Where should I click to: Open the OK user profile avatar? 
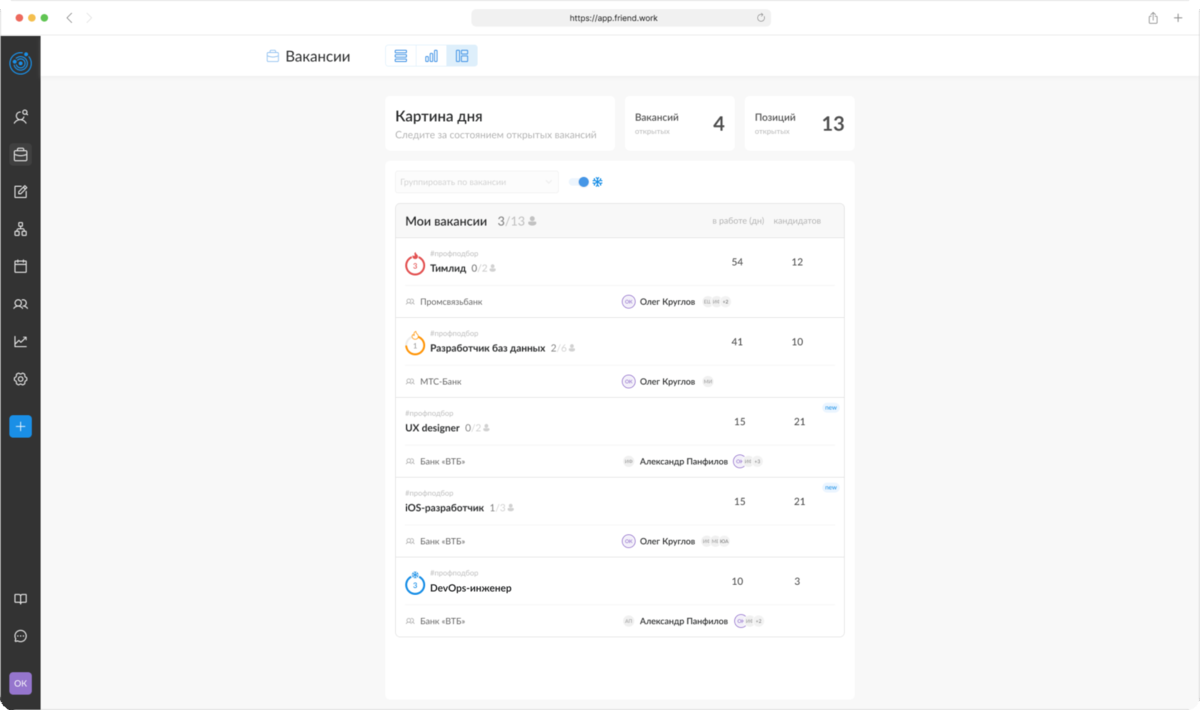pyautogui.click(x=20, y=683)
